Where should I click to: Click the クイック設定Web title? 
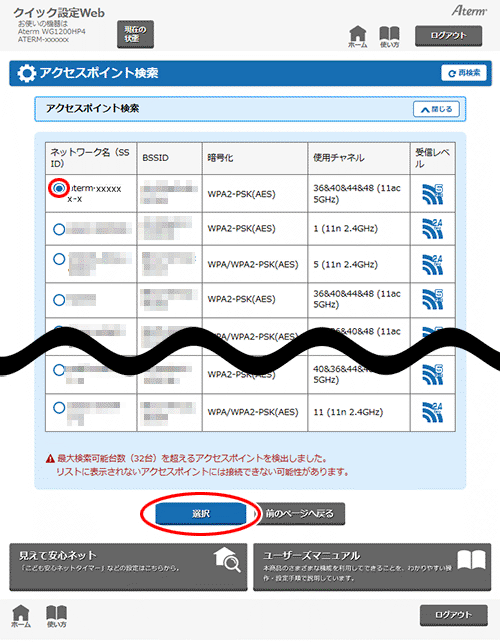(59, 13)
